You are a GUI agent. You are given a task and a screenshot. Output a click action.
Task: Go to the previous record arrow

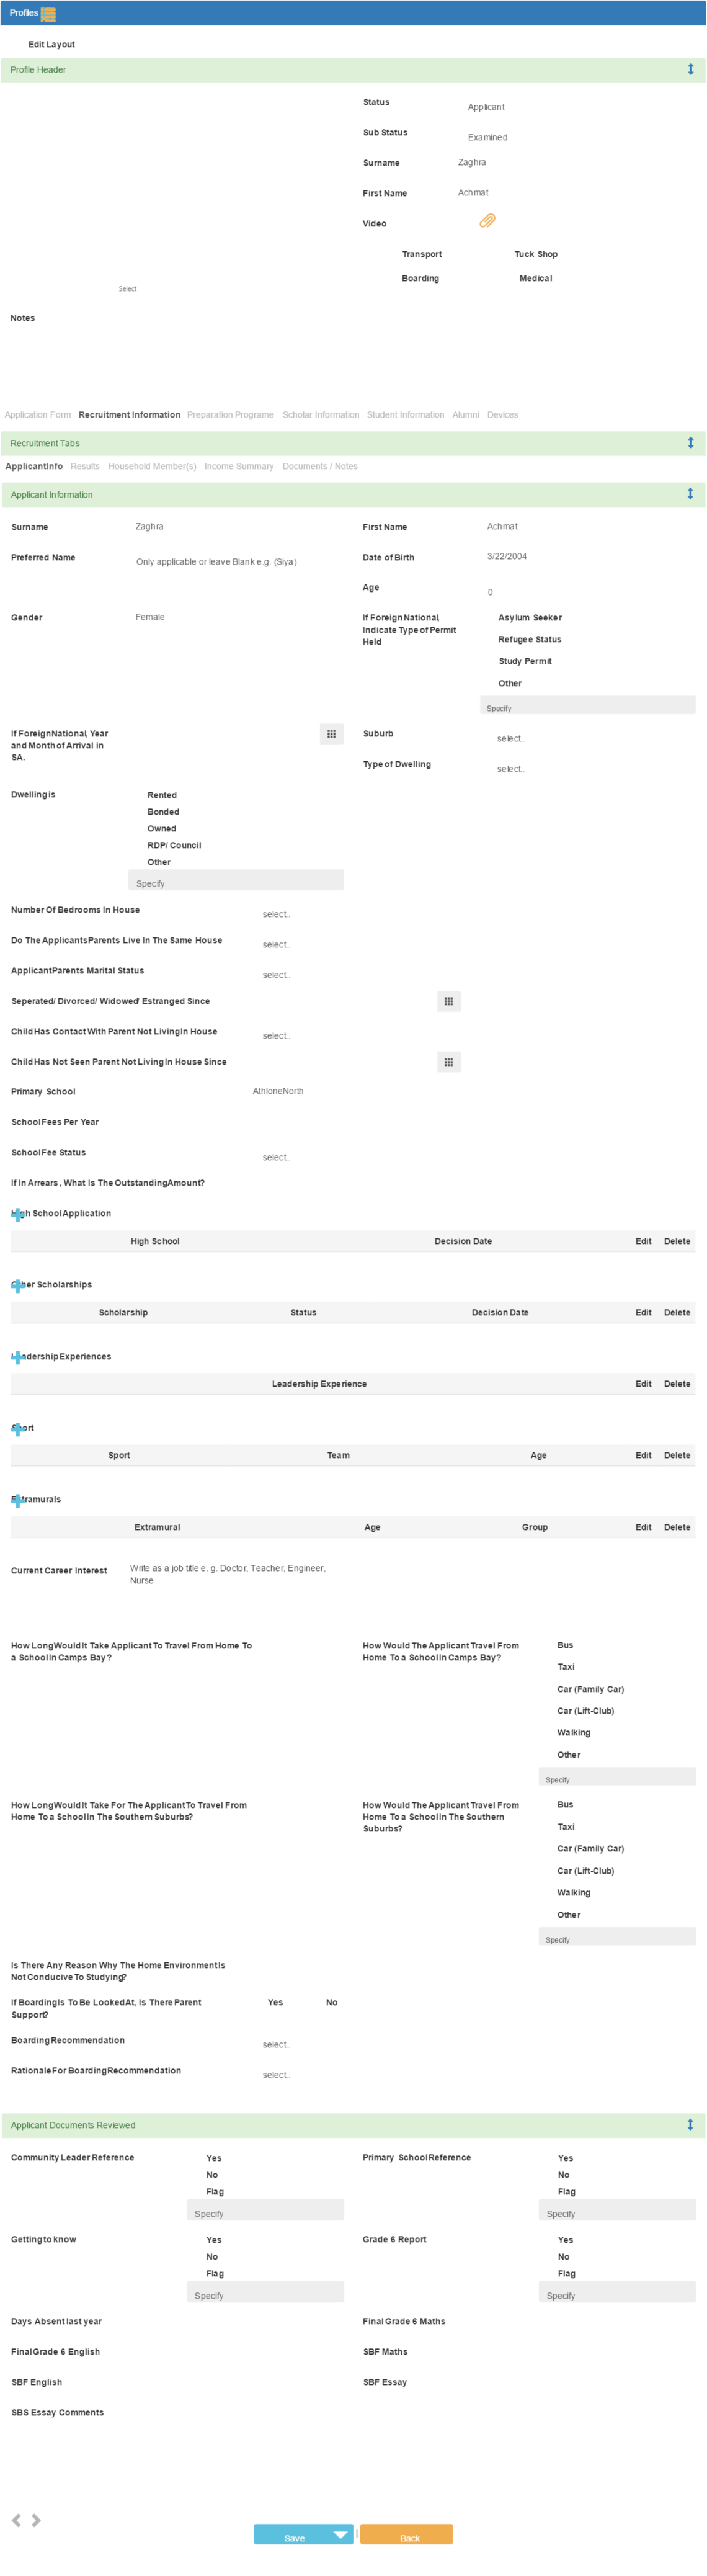[x=16, y=2520]
